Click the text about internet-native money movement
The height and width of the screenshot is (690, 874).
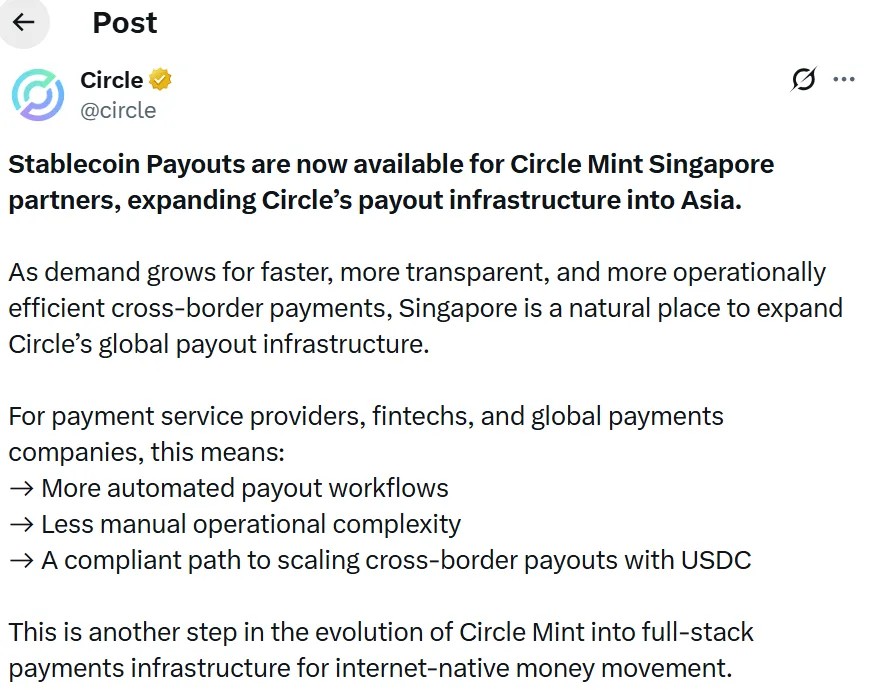tap(380, 648)
